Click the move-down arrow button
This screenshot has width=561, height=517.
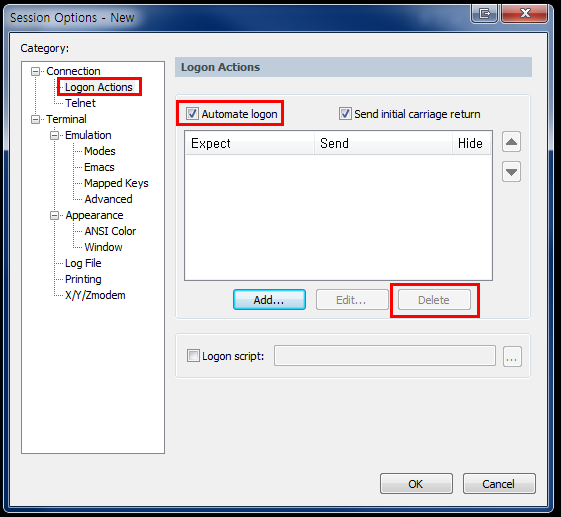[511, 172]
